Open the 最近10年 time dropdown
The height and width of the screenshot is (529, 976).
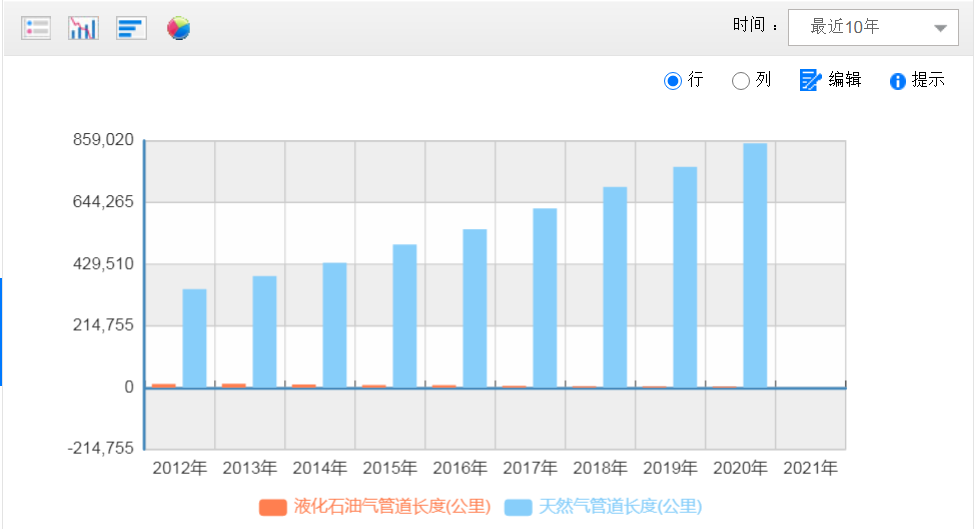(873, 27)
